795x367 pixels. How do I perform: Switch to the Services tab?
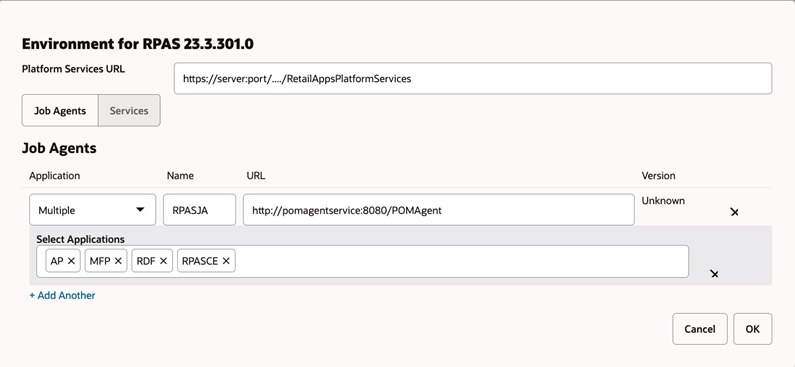[129, 111]
